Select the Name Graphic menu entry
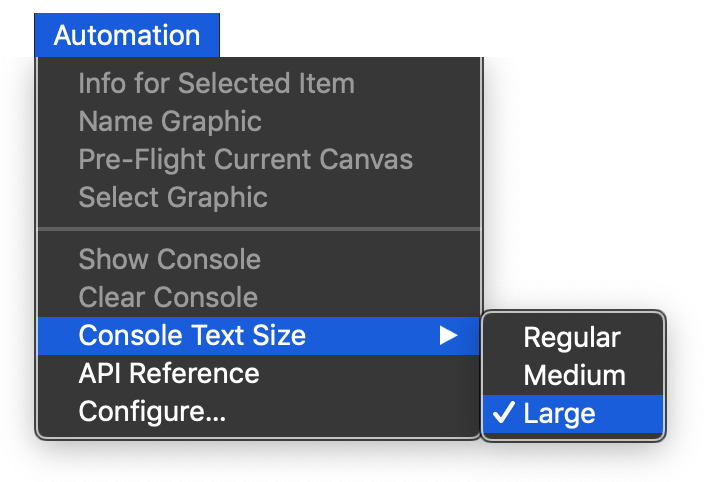The width and height of the screenshot is (704, 482). coord(170,121)
